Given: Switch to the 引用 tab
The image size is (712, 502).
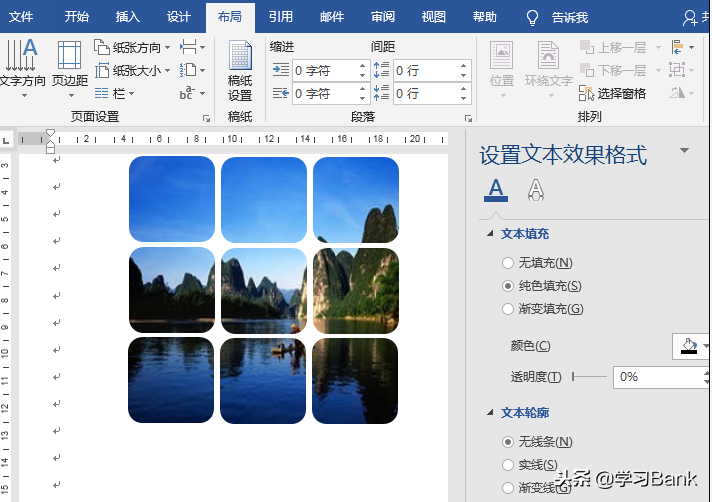Looking at the screenshot, I should click(x=281, y=17).
